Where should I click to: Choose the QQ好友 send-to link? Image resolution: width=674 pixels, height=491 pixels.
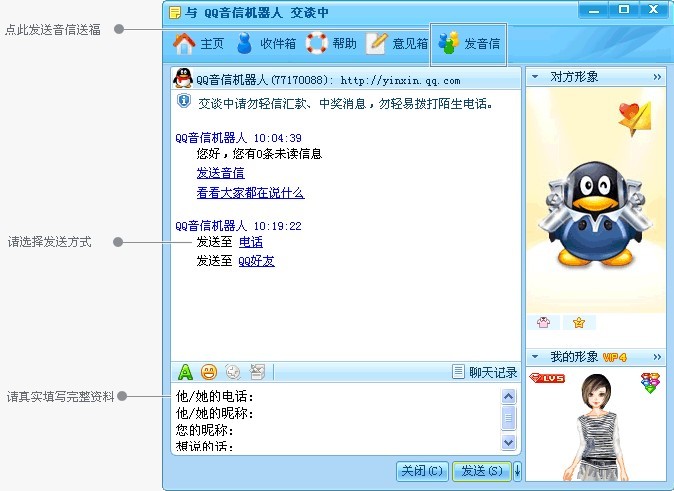point(257,261)
